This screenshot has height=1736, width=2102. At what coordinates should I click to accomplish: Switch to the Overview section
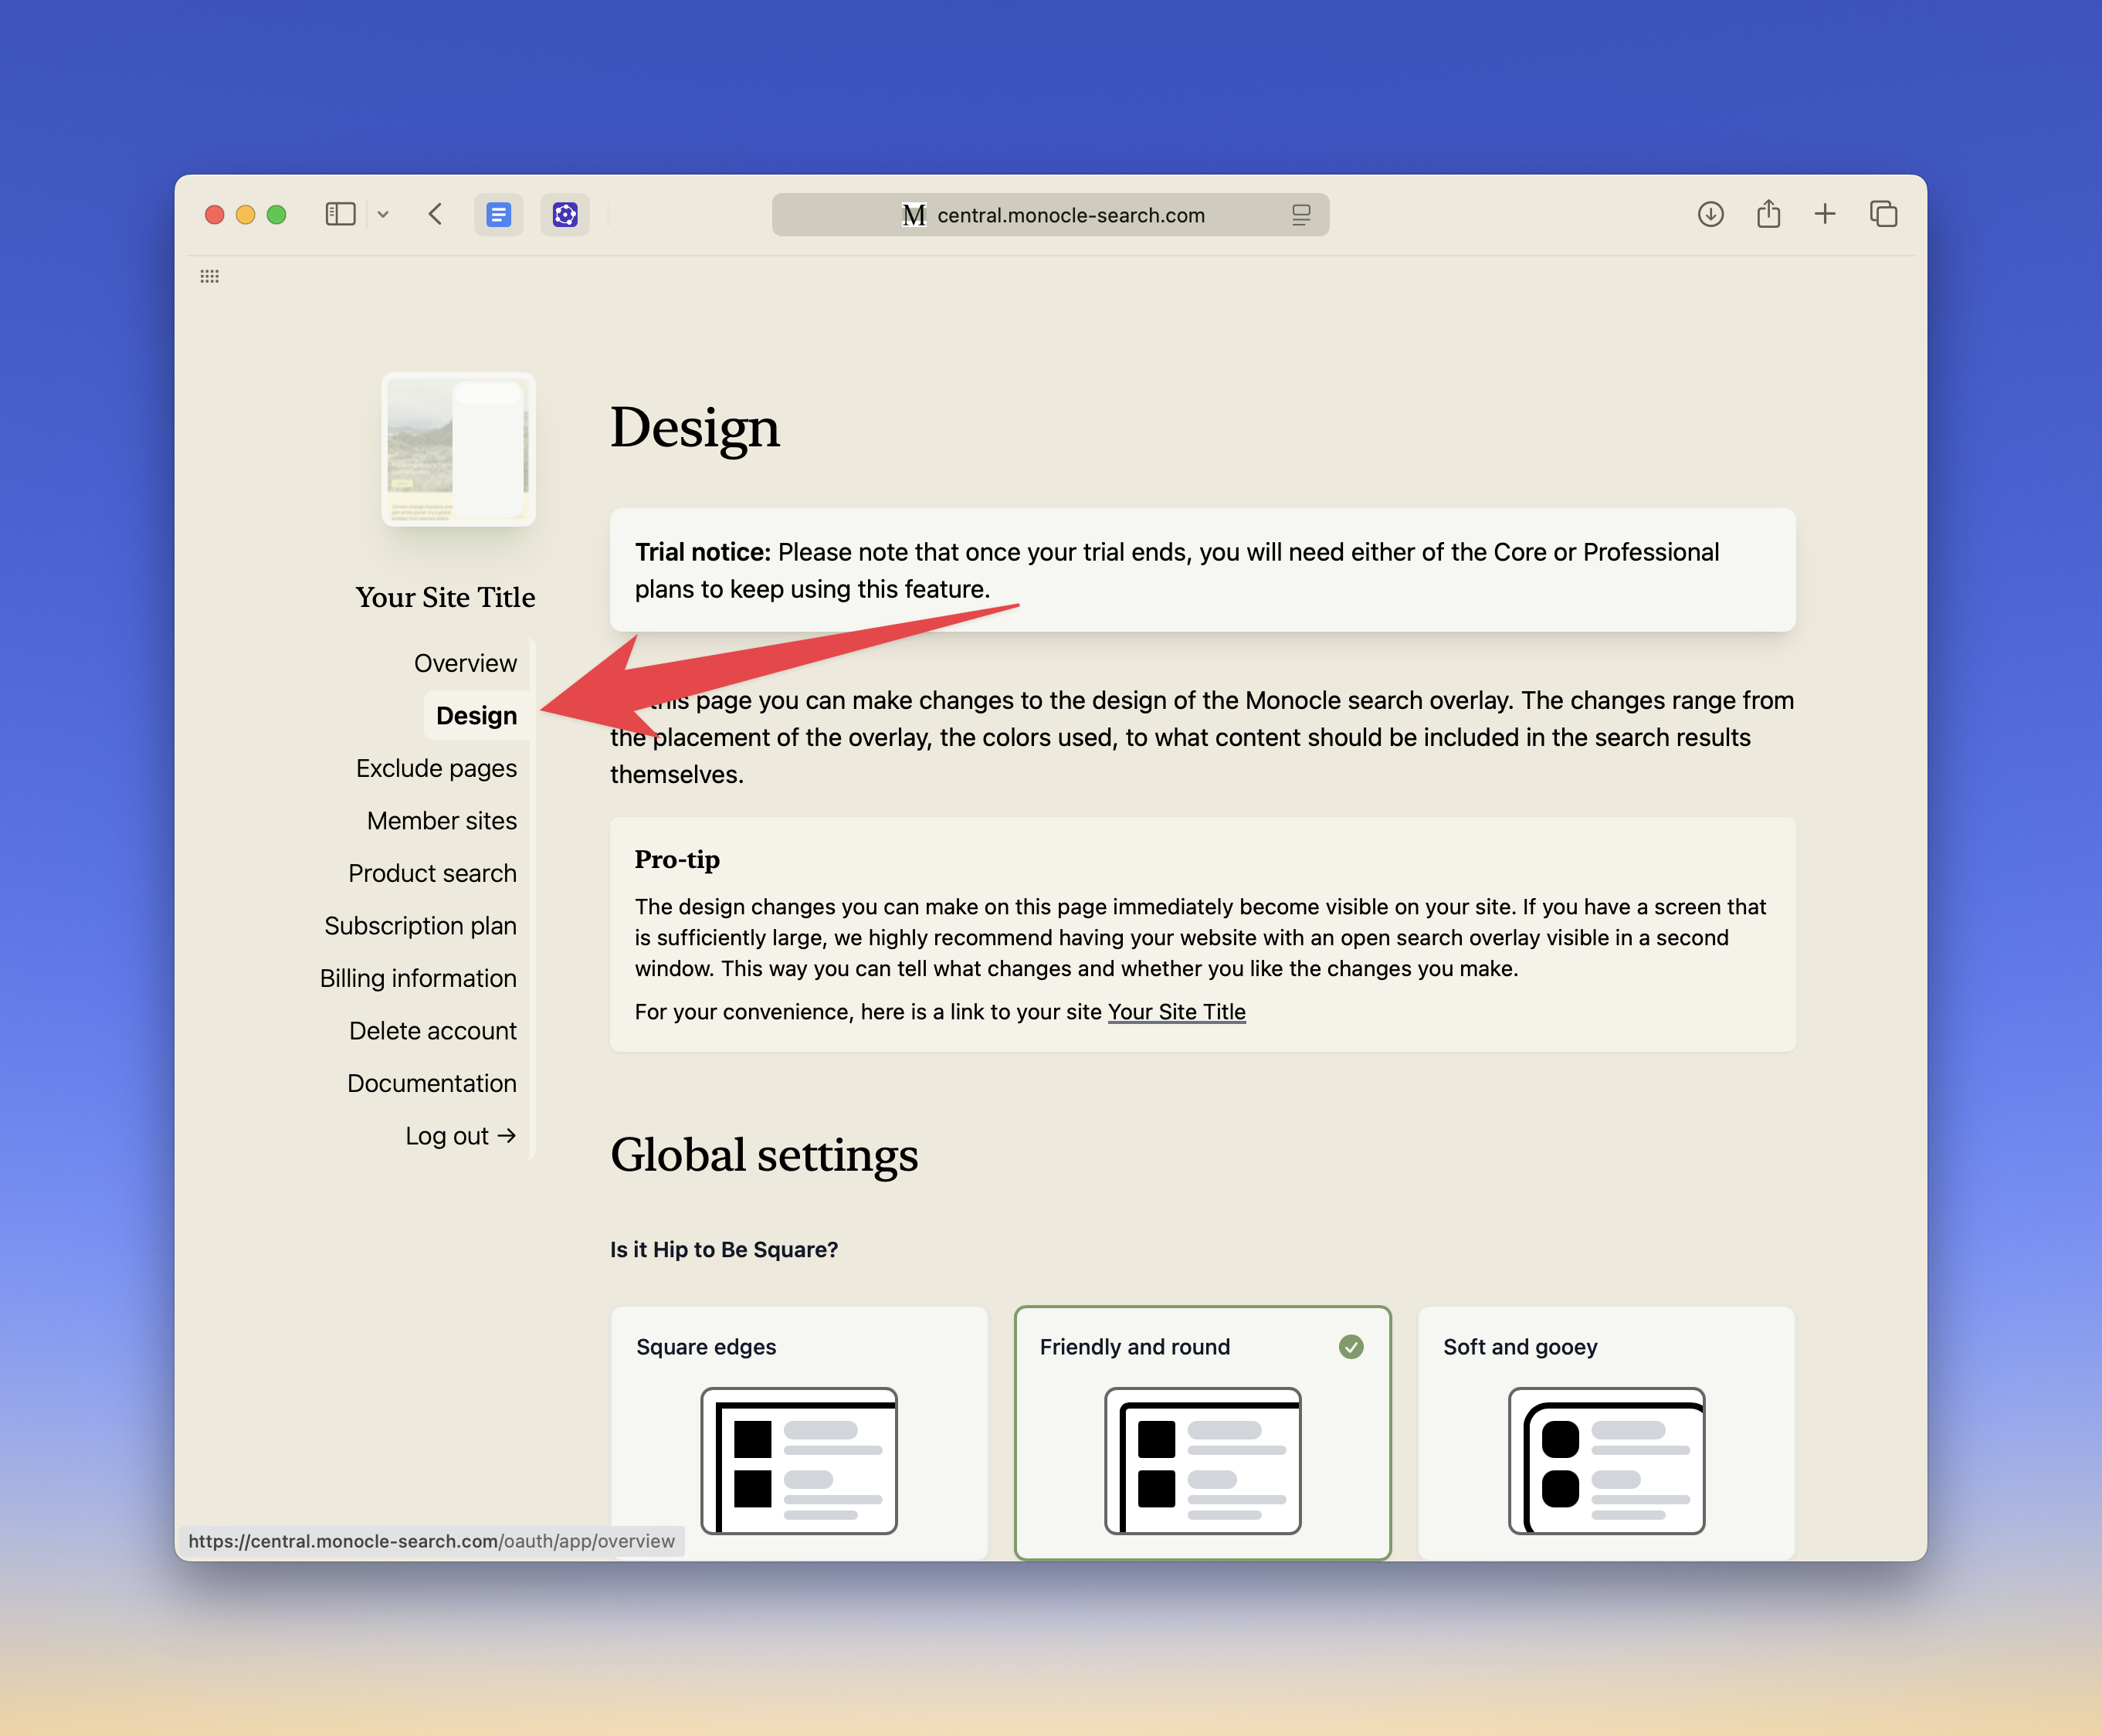pos(465,662)
